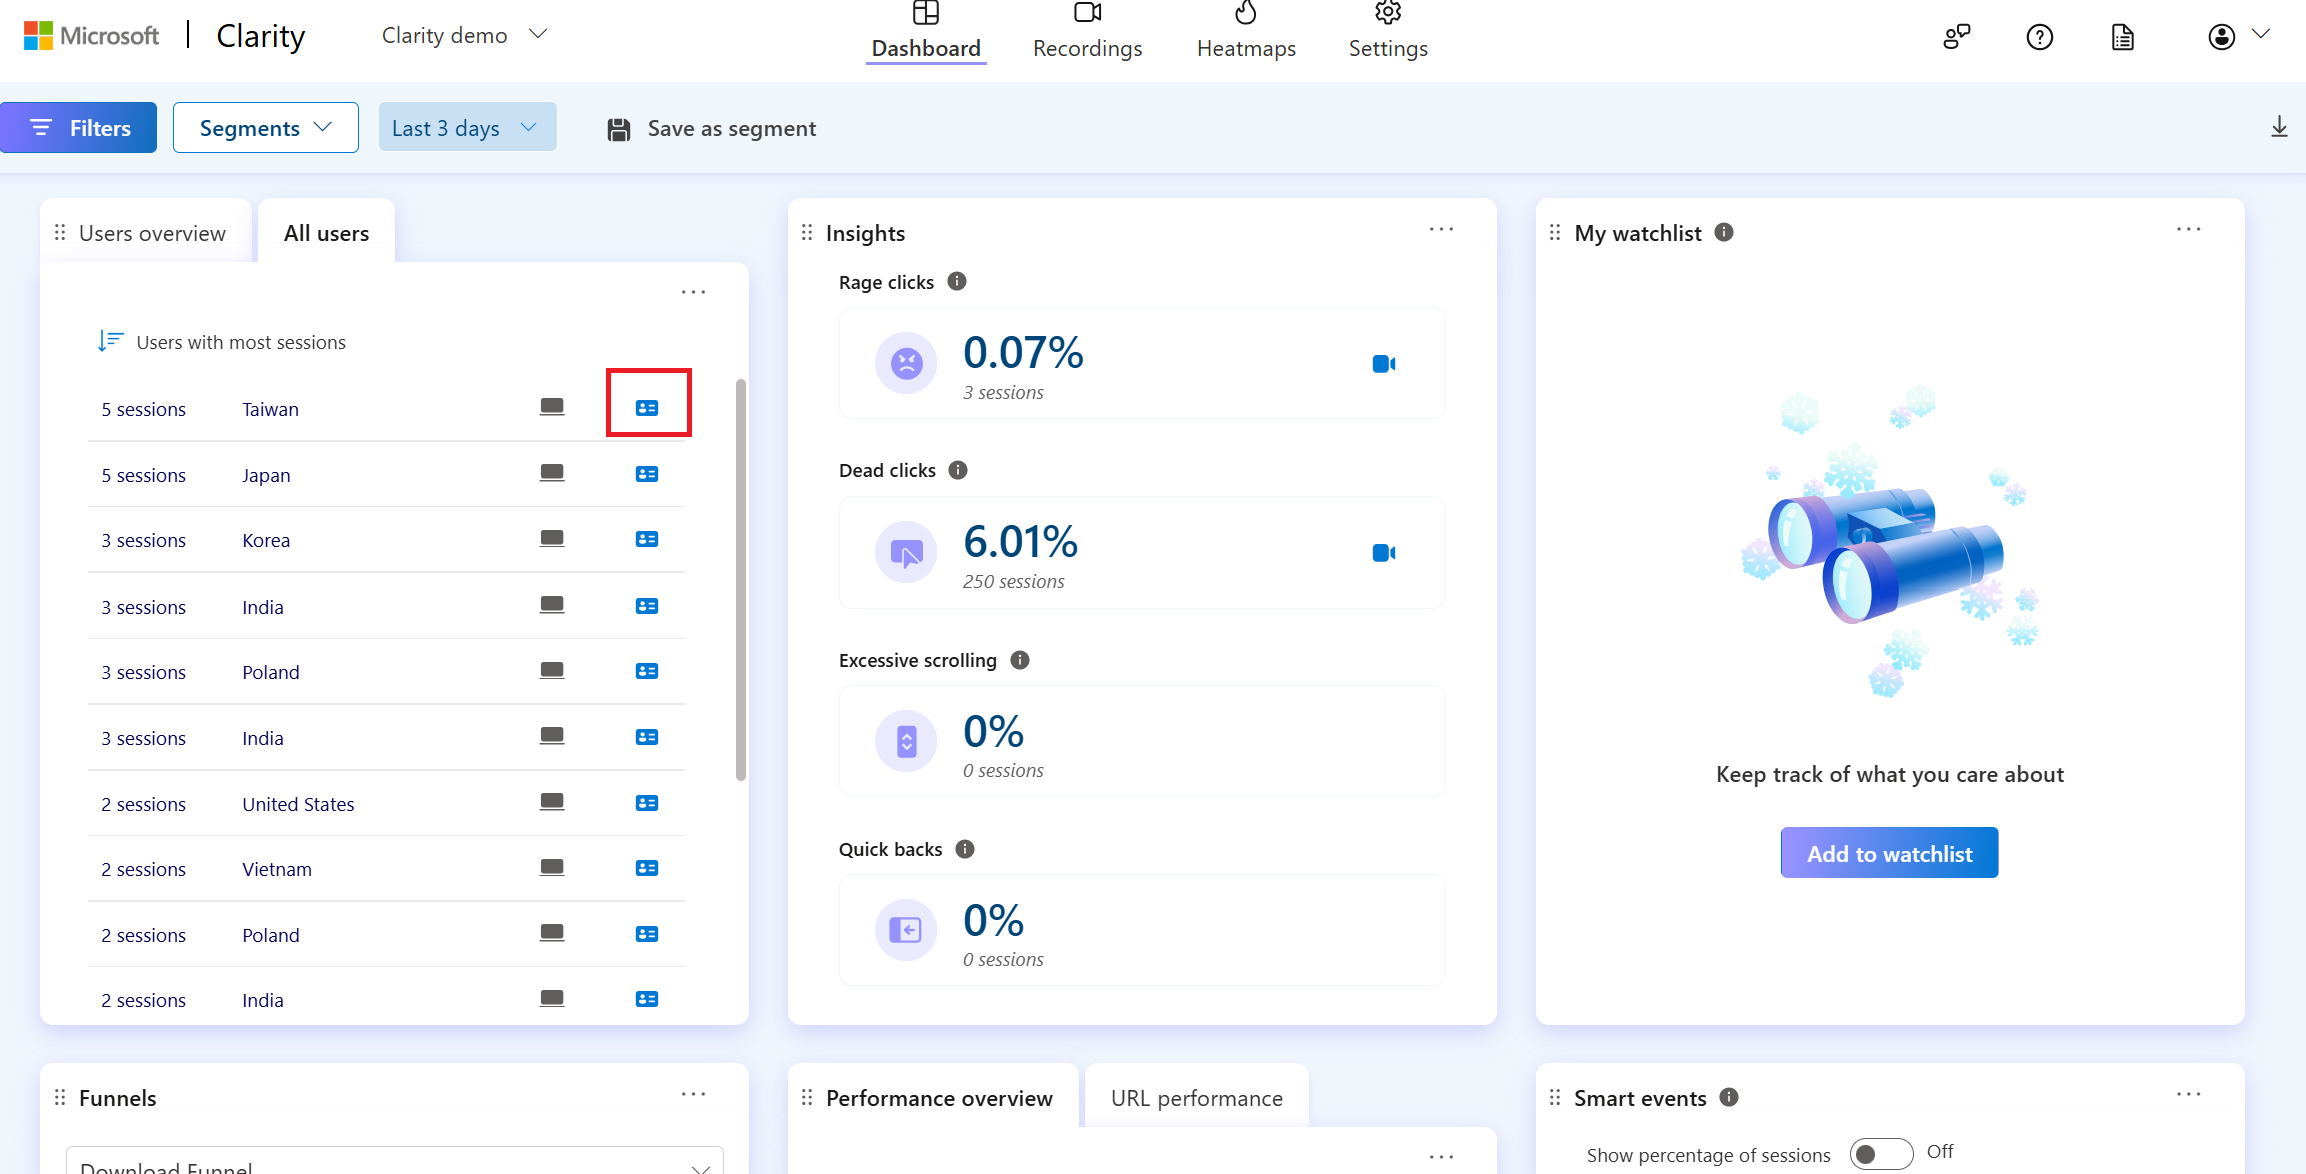Open user details icon for Japan row
2306x1174 pixels.
click(647, 474)
